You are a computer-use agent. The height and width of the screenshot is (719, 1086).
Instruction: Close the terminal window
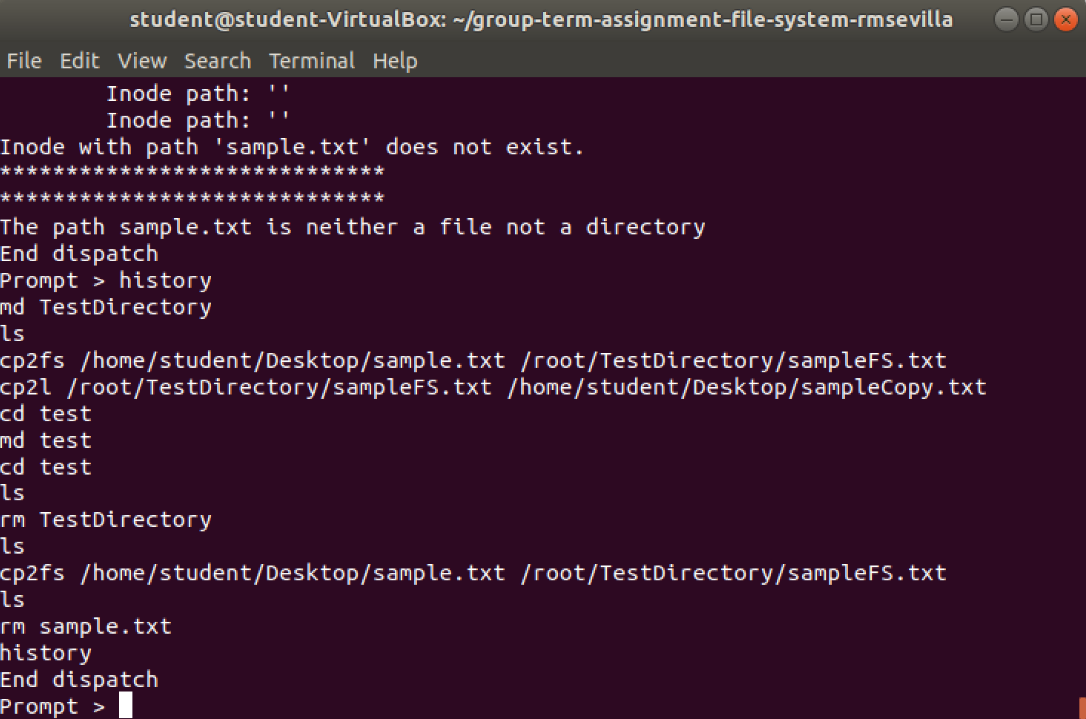coord(1066,19)
